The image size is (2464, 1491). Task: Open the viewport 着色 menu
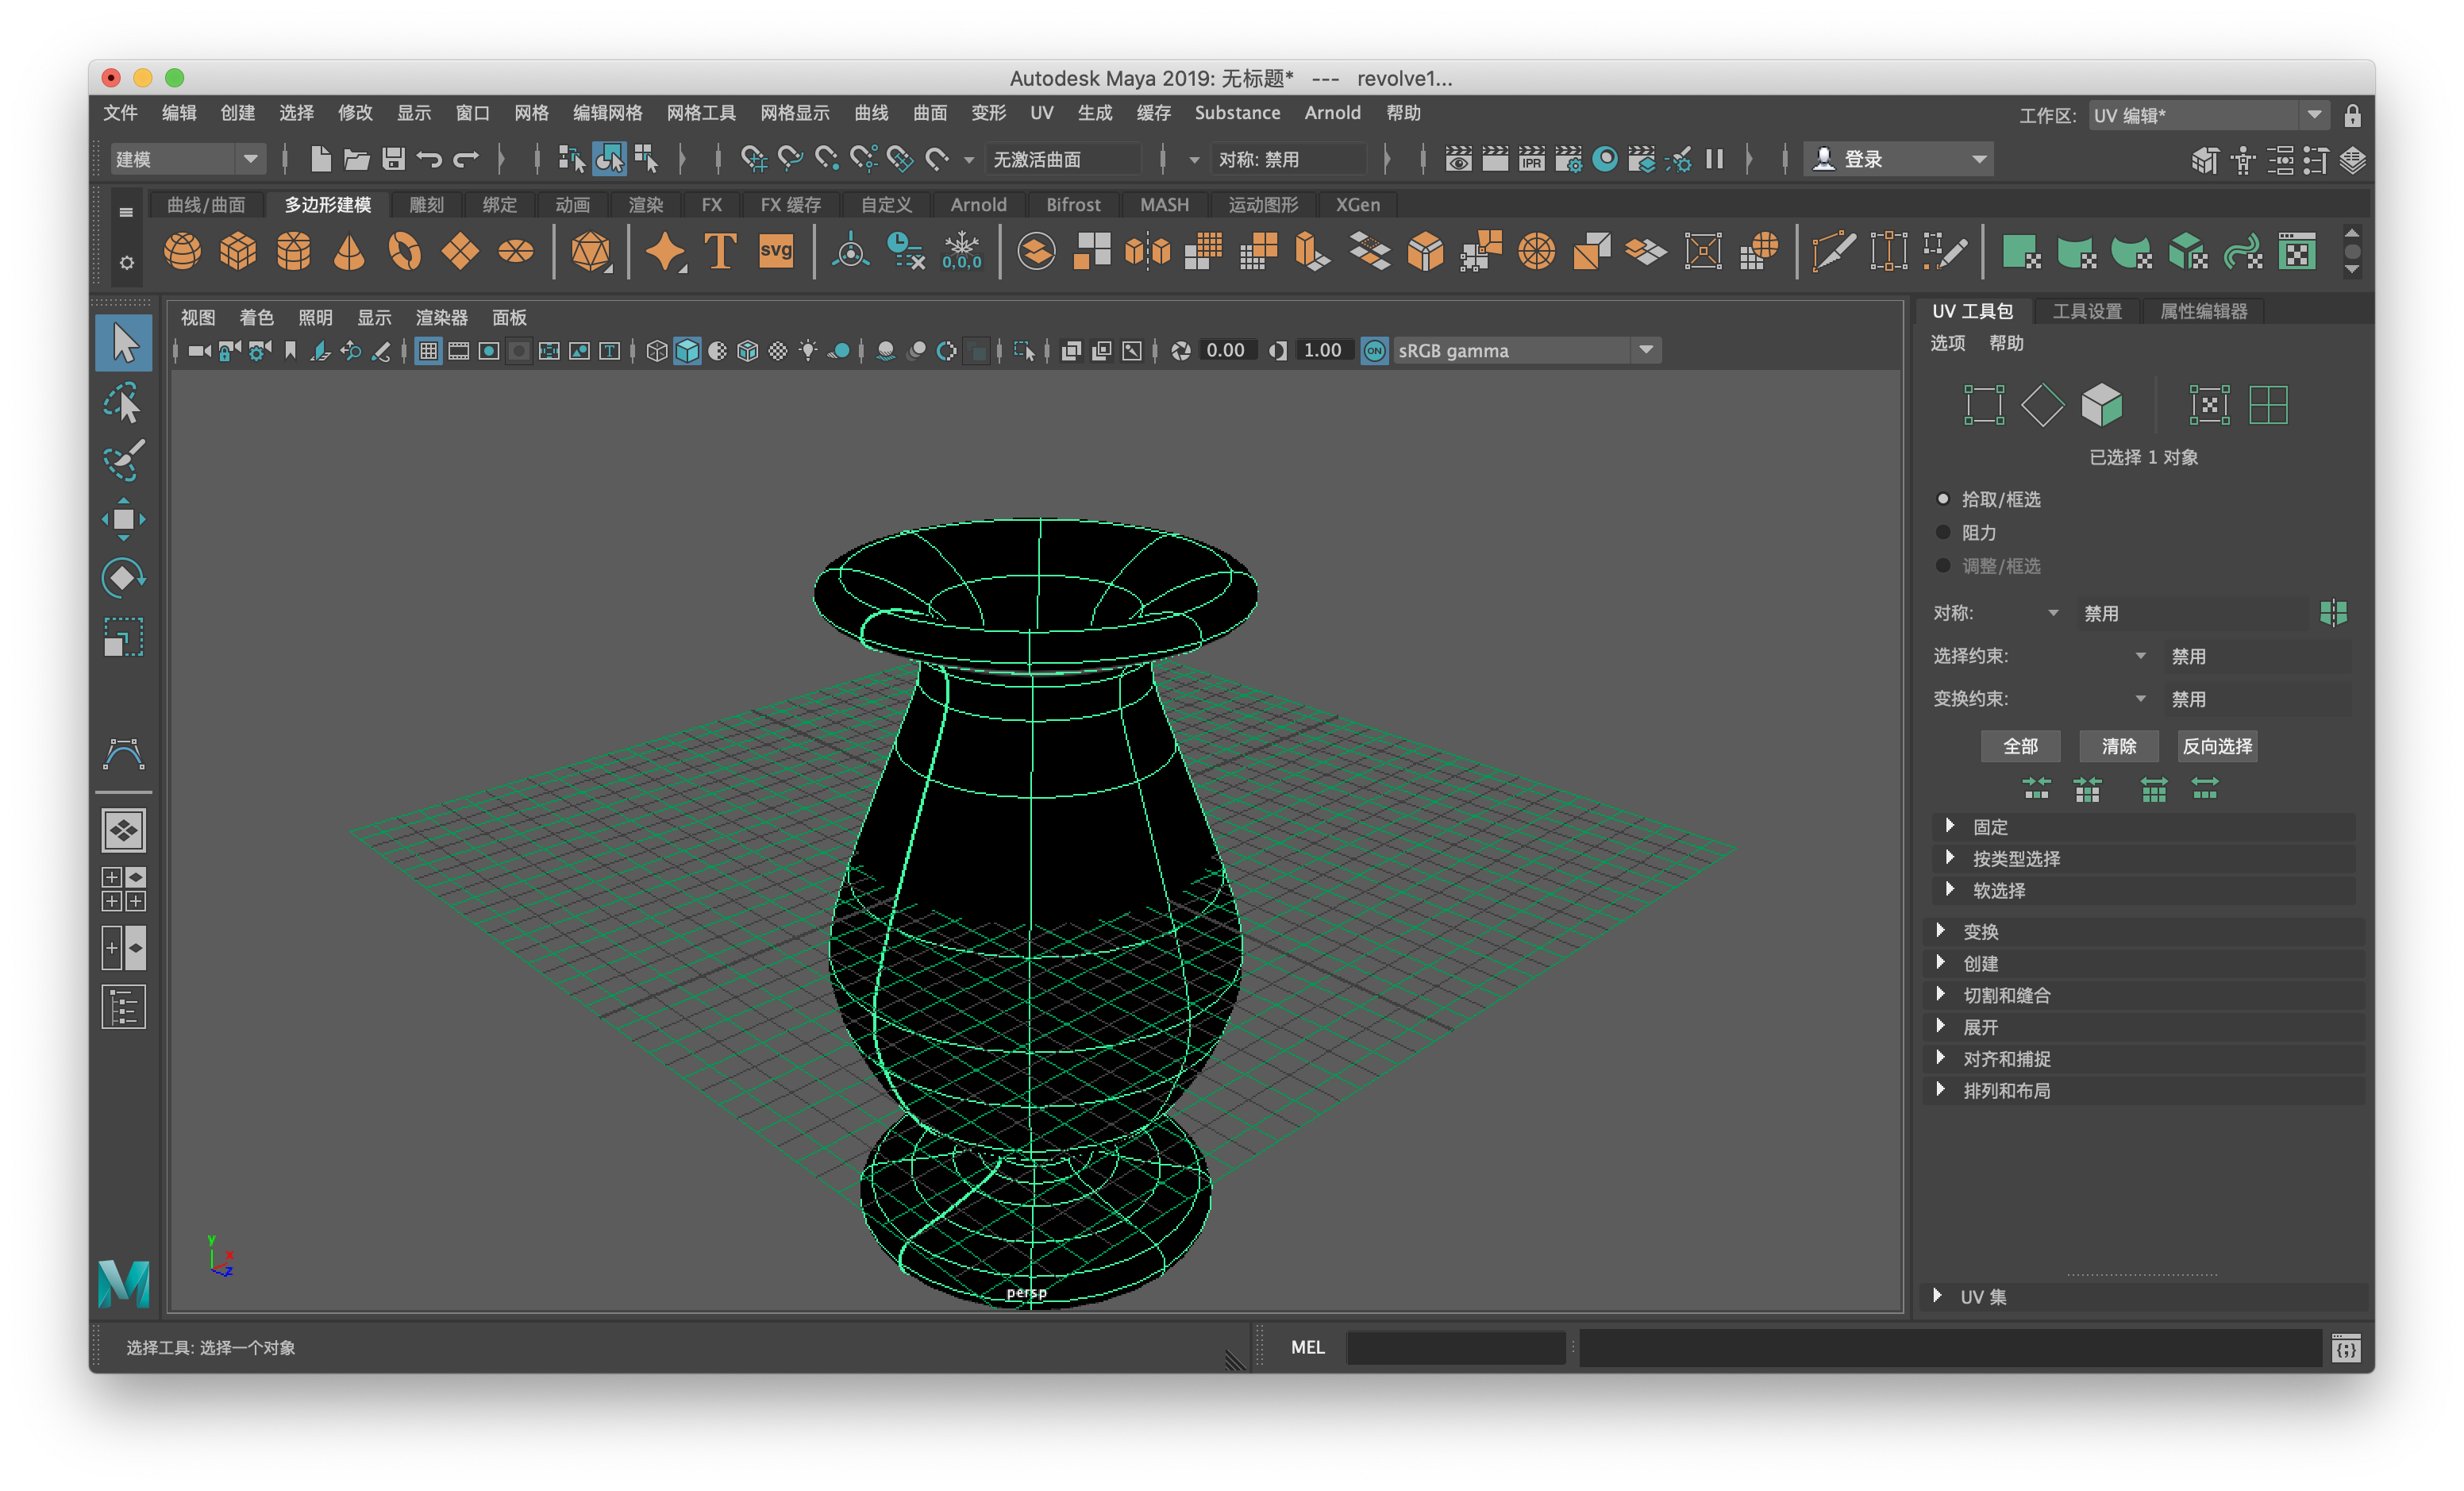point(256,317)
